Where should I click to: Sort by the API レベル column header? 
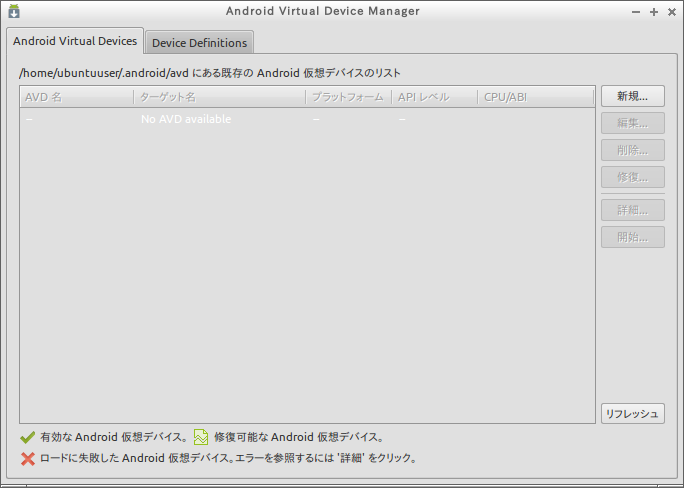coord(434,97)
